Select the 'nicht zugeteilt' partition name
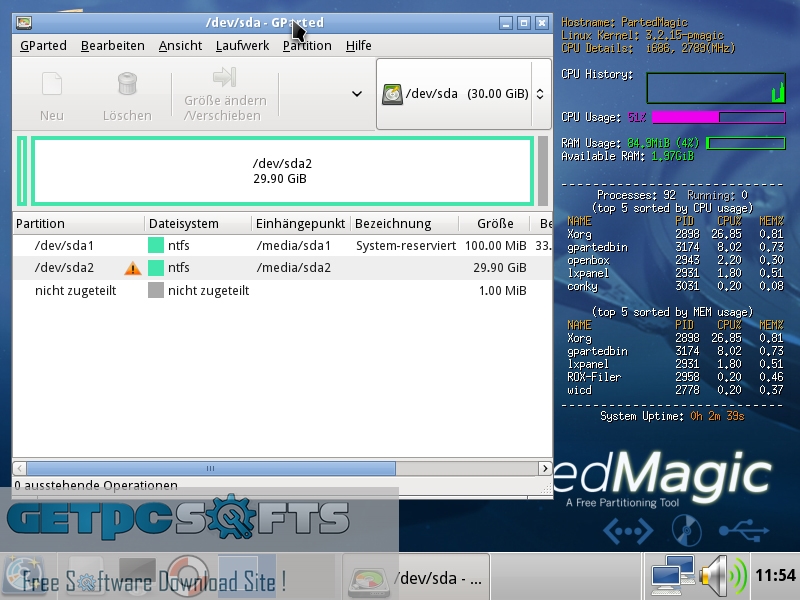This screenshot has width=800, height=600. [76, 291]
